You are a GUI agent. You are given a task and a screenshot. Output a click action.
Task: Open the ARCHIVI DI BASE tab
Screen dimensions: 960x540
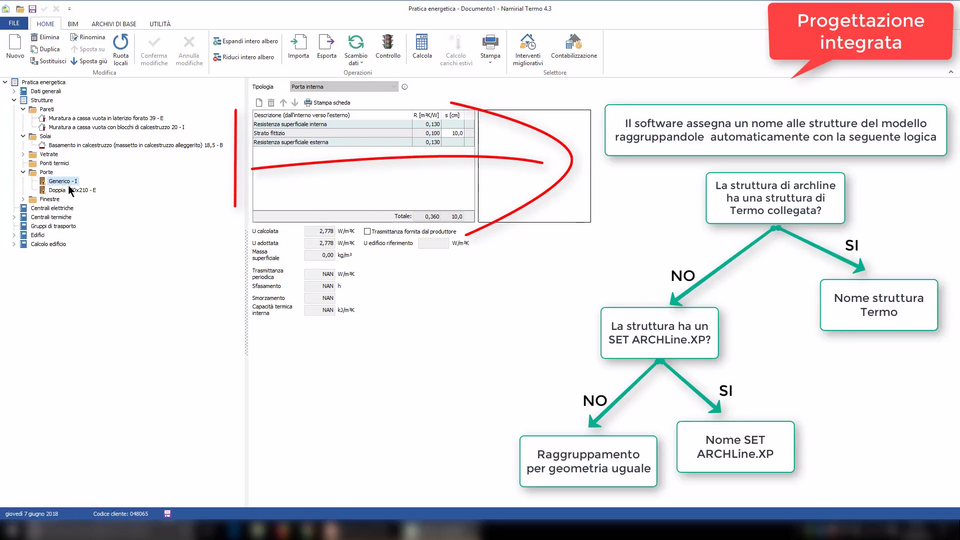coord(114,24)
